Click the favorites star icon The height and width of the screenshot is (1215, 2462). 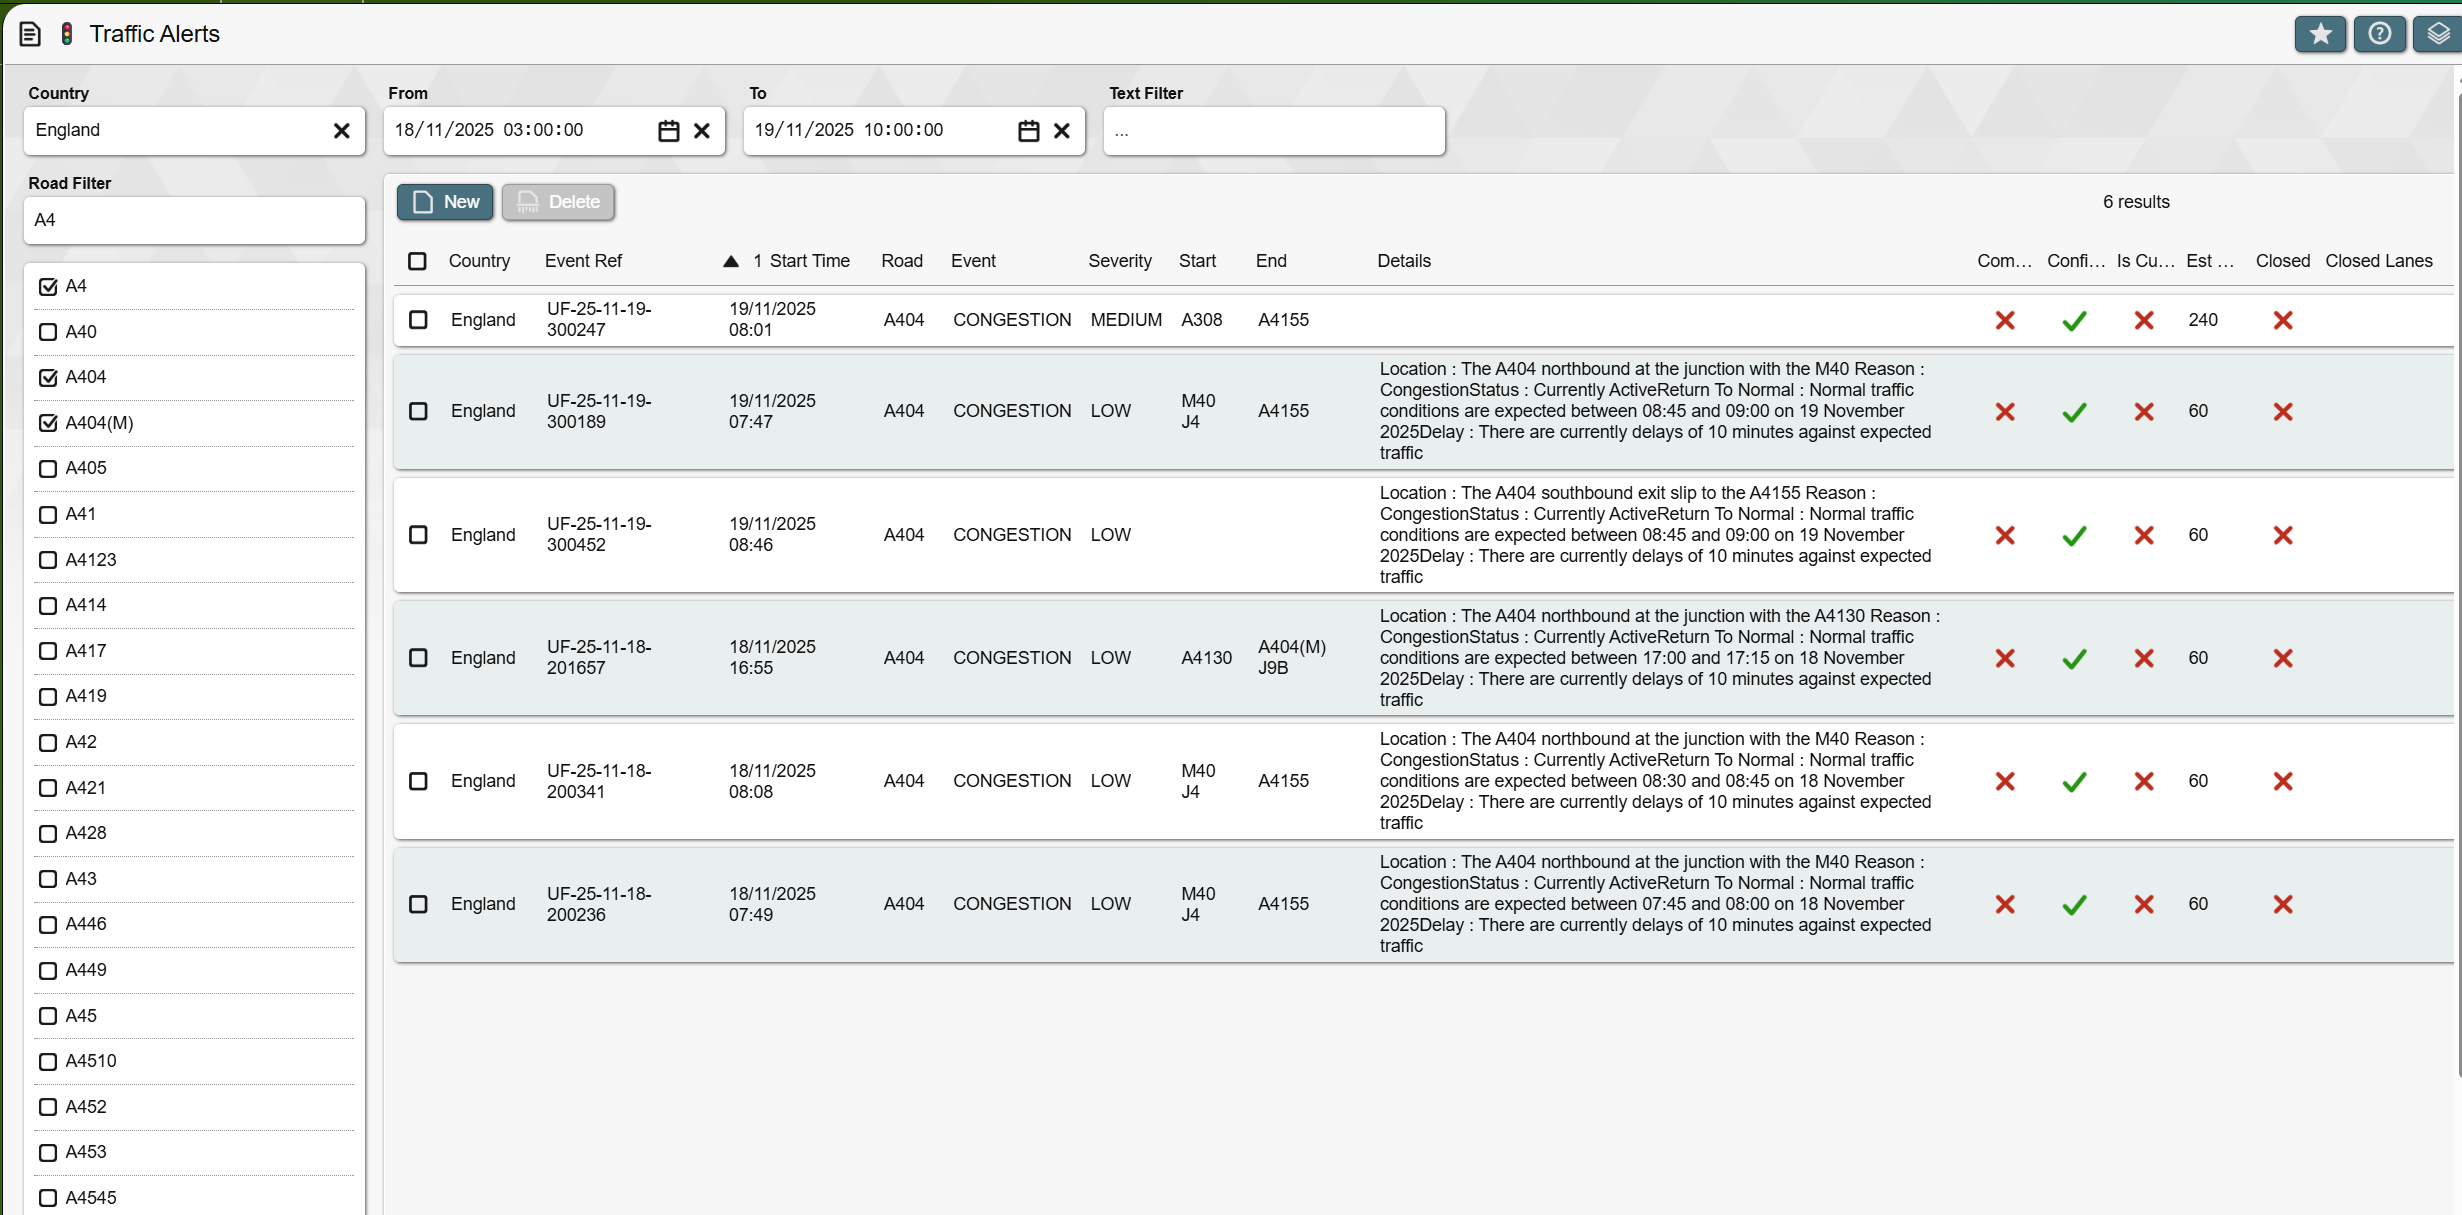[x=2319, y=35]
